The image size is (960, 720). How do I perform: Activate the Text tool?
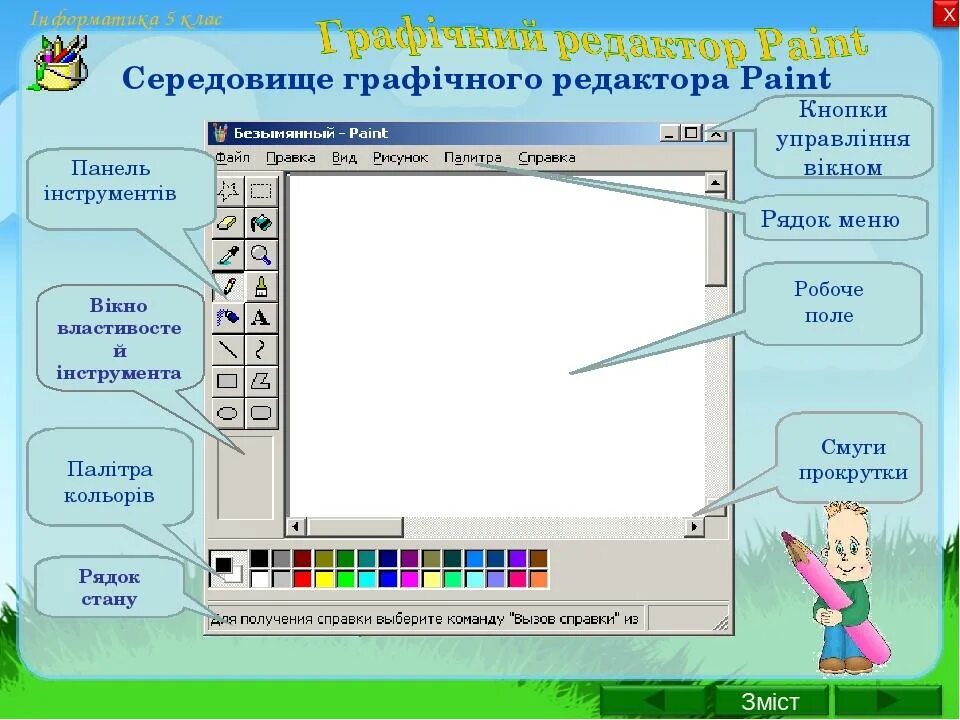[261, 318]
